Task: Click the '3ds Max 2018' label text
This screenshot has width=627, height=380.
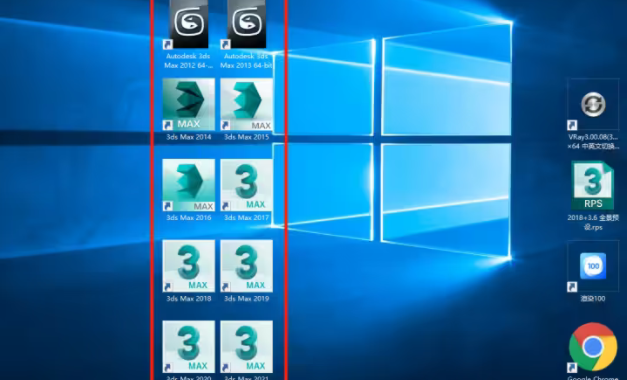Action: pyautogui.click(x=189, y=298)
